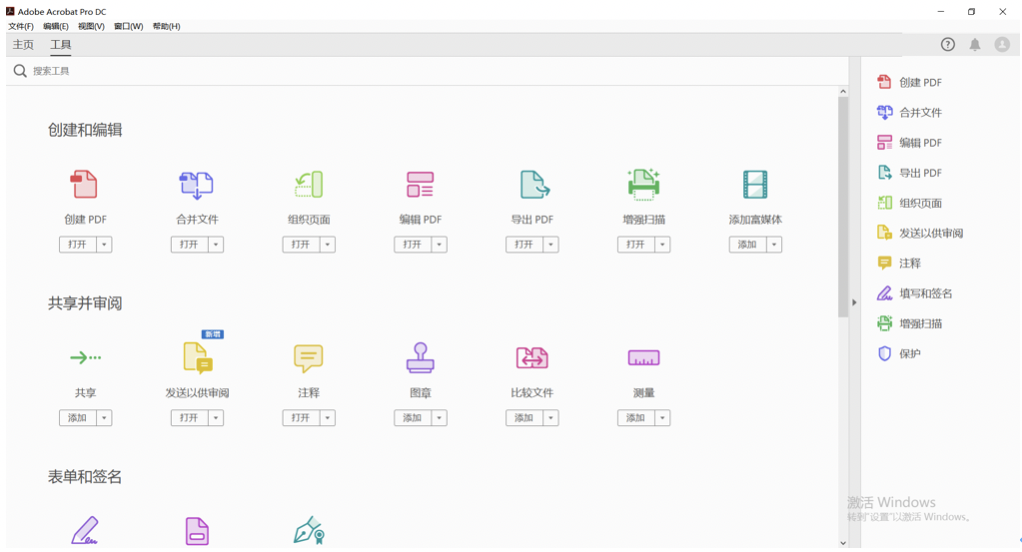Image resolution: width=1022 pixels, height=552 pixels.
Task: Click 导出 PDF in the right sidebar
Action: pyautogui.click(x=910, y=173)
